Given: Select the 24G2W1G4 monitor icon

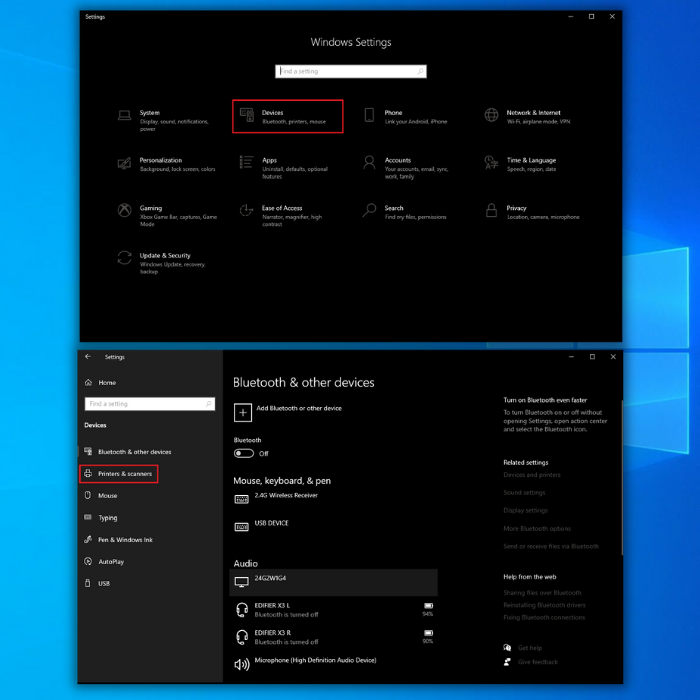Looking at the screenshot, I should (242, 582).
